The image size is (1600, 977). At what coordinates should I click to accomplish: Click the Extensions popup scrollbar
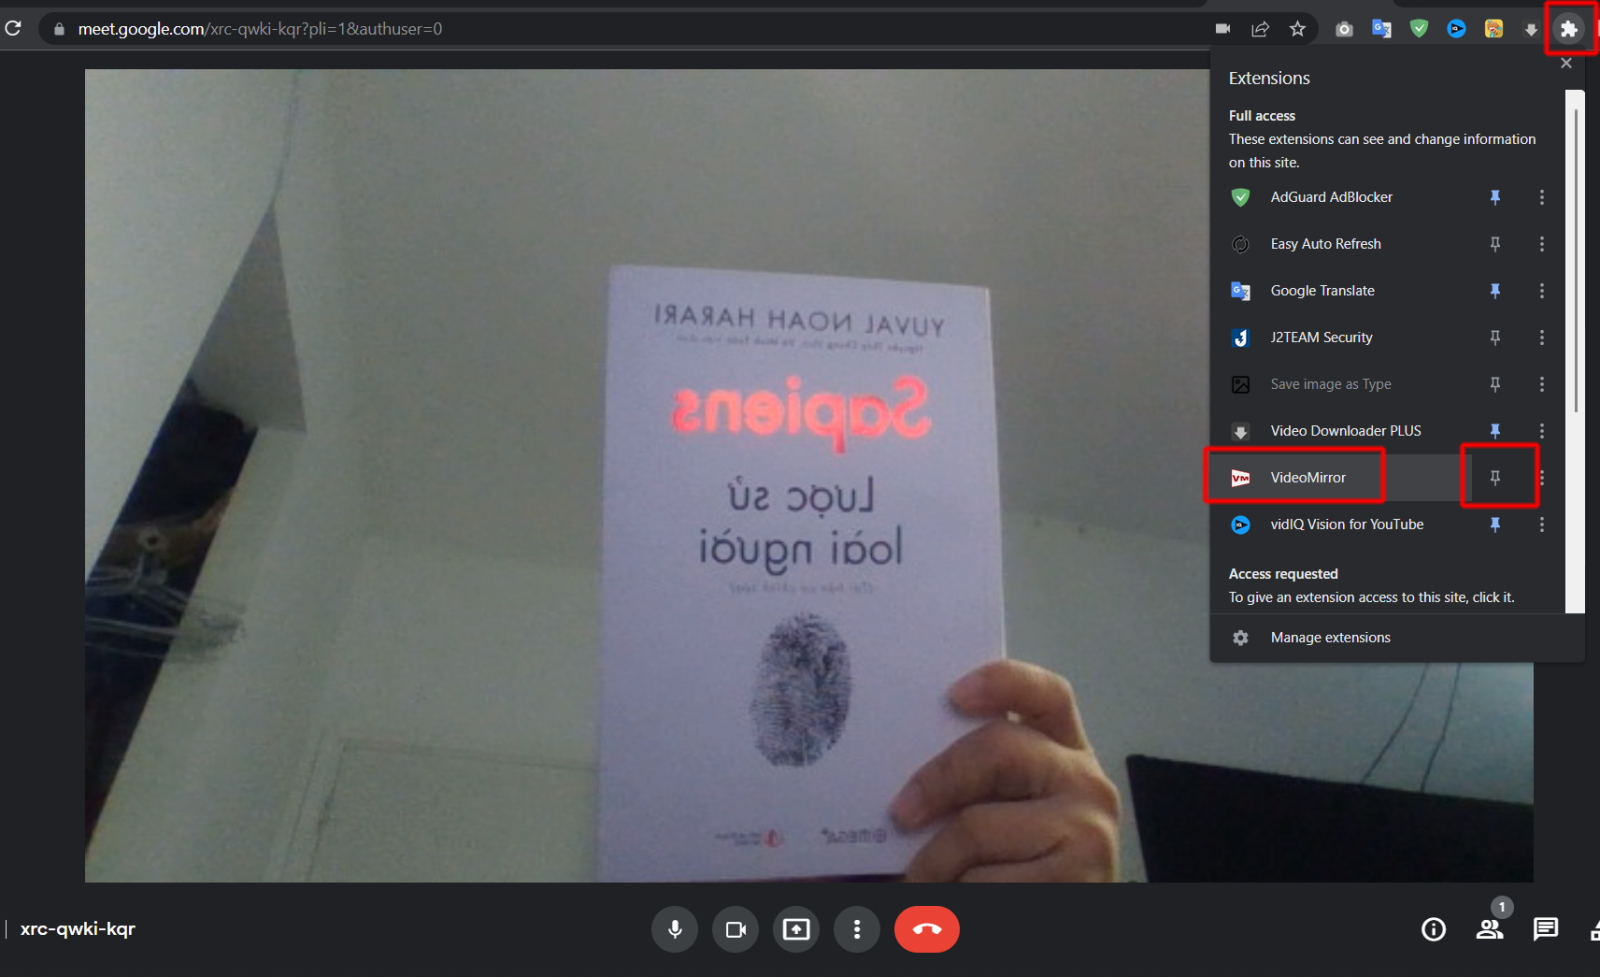coord(1575,260)
